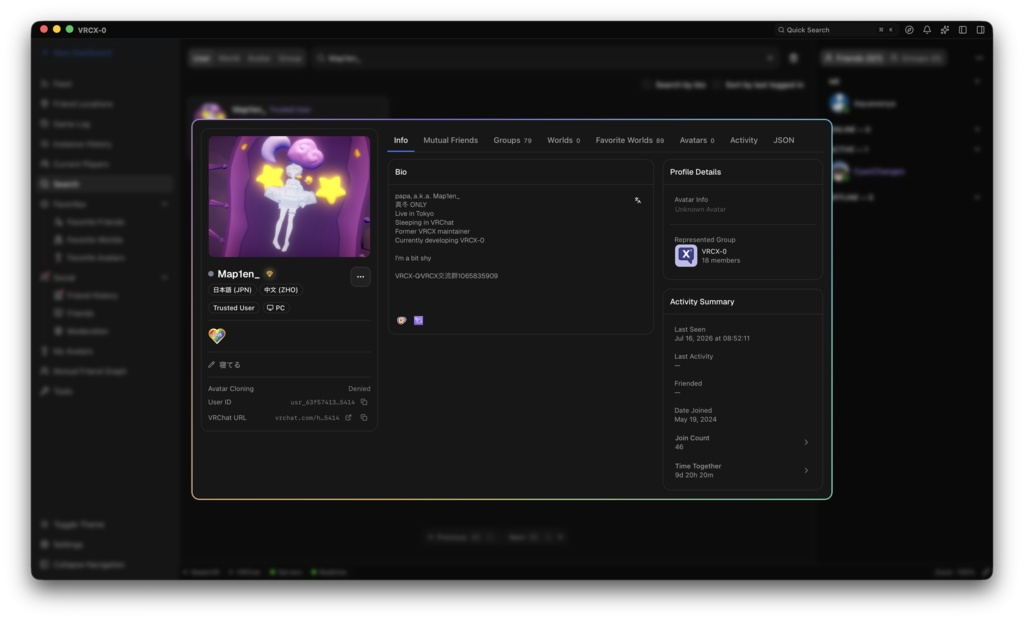Switch to the JSON tab
Viewport: 1024px width, 621px height.
(x=784, y=140)
